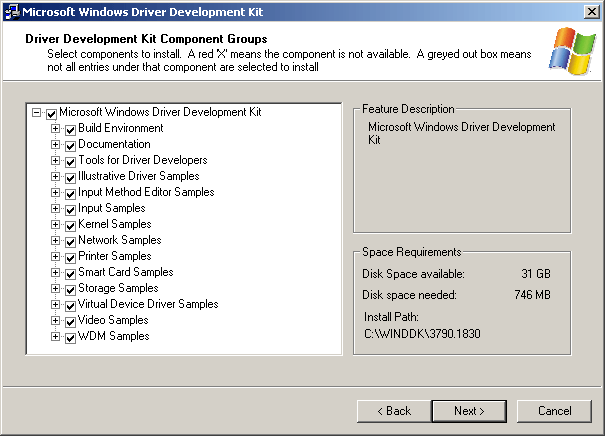Uncheck the Build Environment checkbox
The height and width of the screenshot is (436, 605).
(70, 130)
